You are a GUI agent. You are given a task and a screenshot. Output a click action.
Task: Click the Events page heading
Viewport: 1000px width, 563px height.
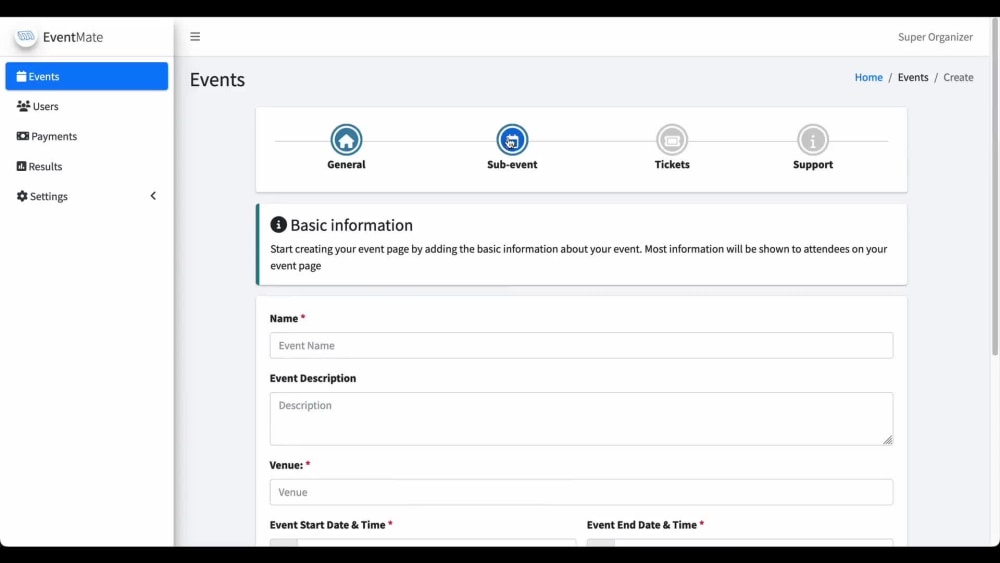217,80
